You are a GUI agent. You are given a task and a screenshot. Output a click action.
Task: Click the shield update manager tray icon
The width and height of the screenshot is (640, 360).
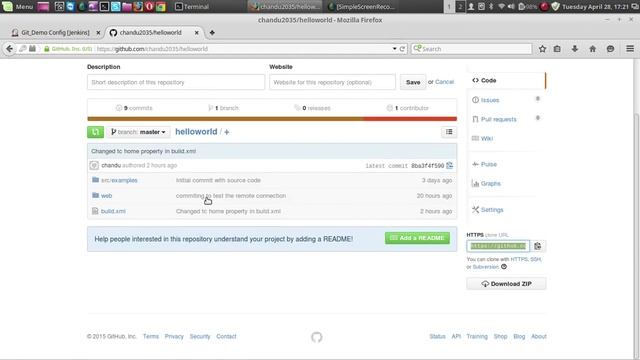click(x=555, y=7)
